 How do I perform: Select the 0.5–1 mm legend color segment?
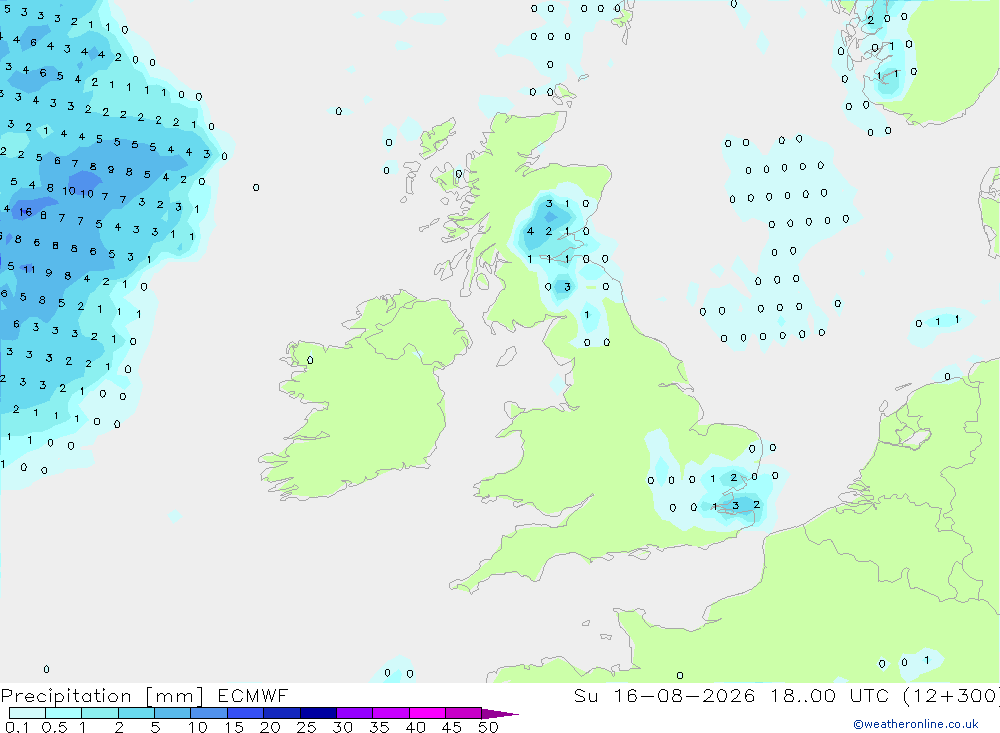click(64, 713)
